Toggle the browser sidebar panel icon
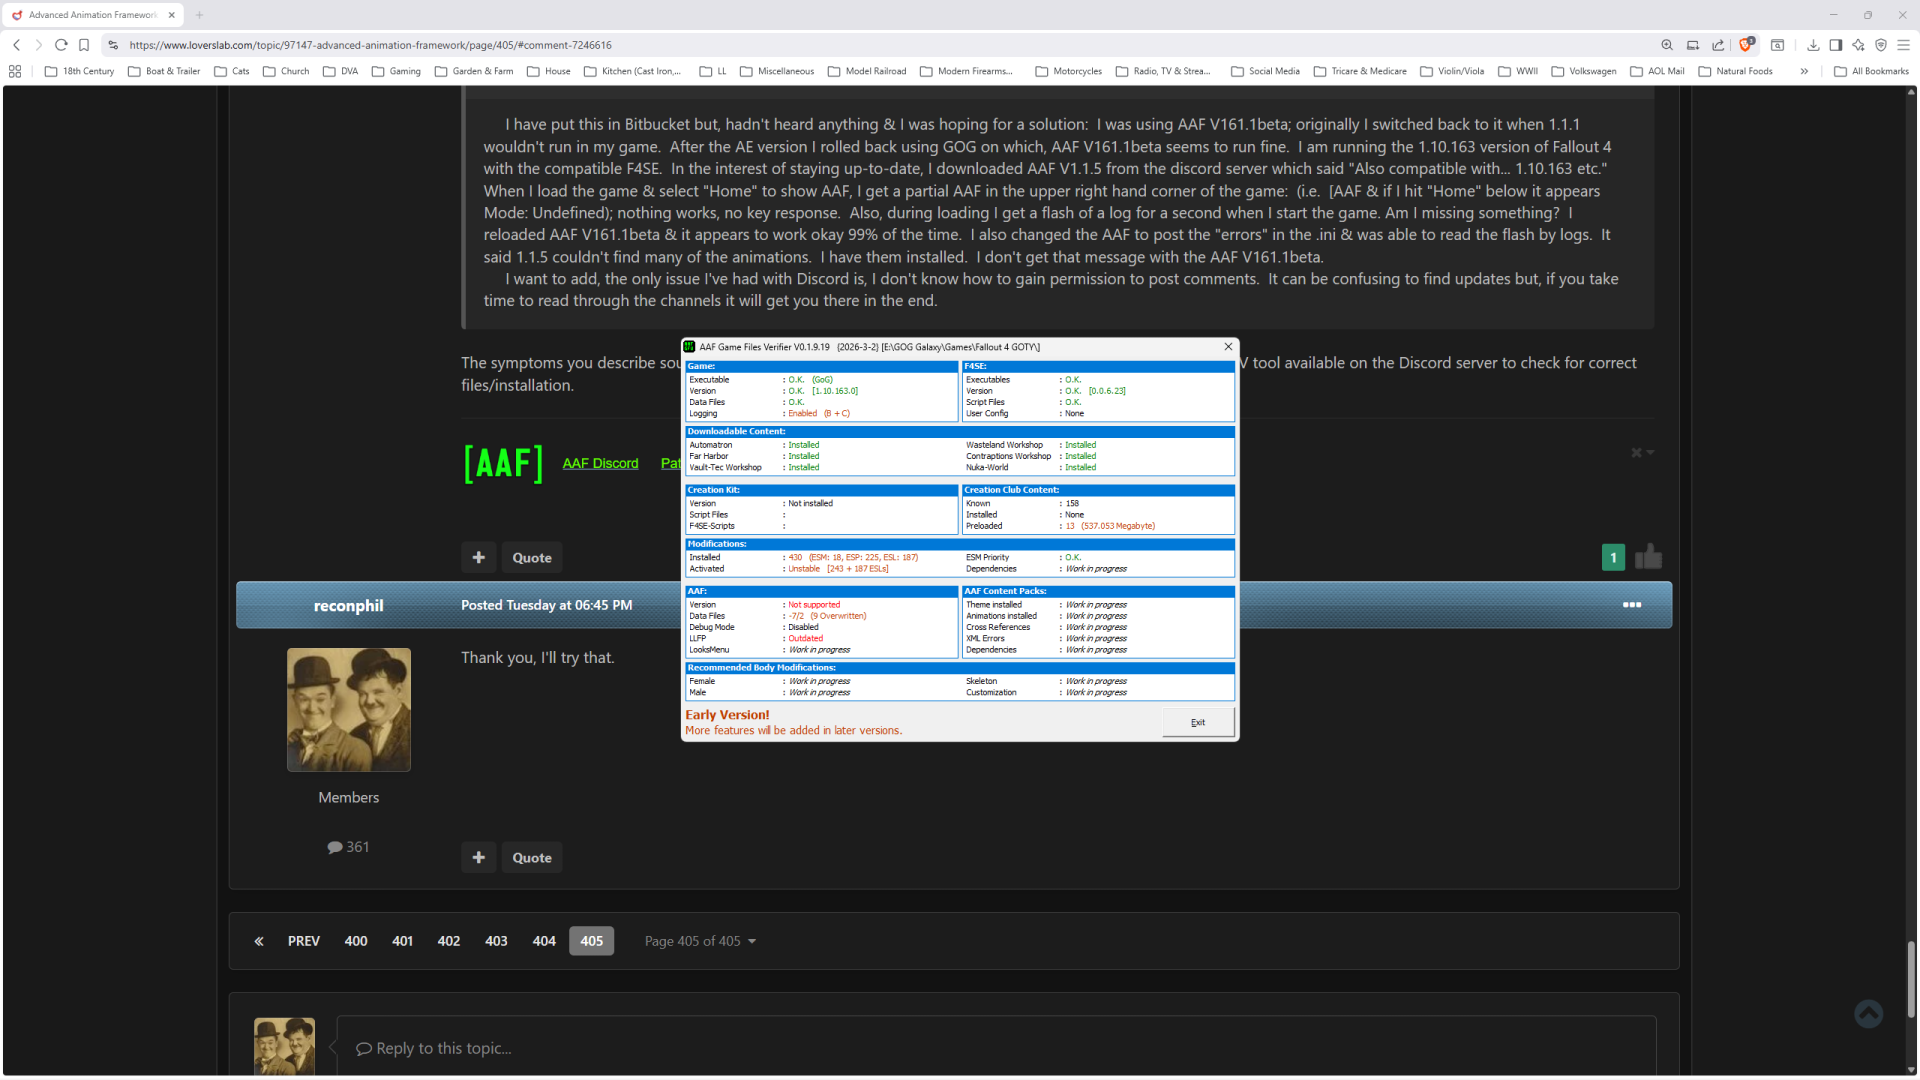 (x=1836, y=45)
